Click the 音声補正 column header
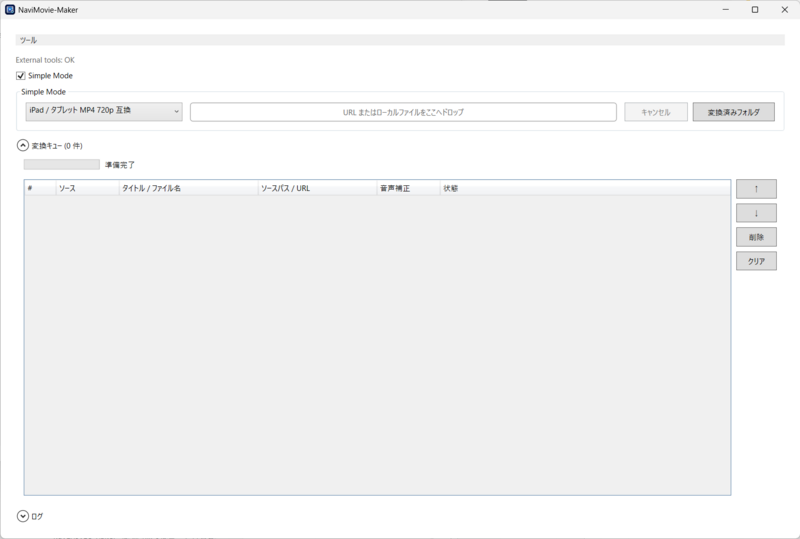The height and width of the screenshot is (539, 800). 408,188
